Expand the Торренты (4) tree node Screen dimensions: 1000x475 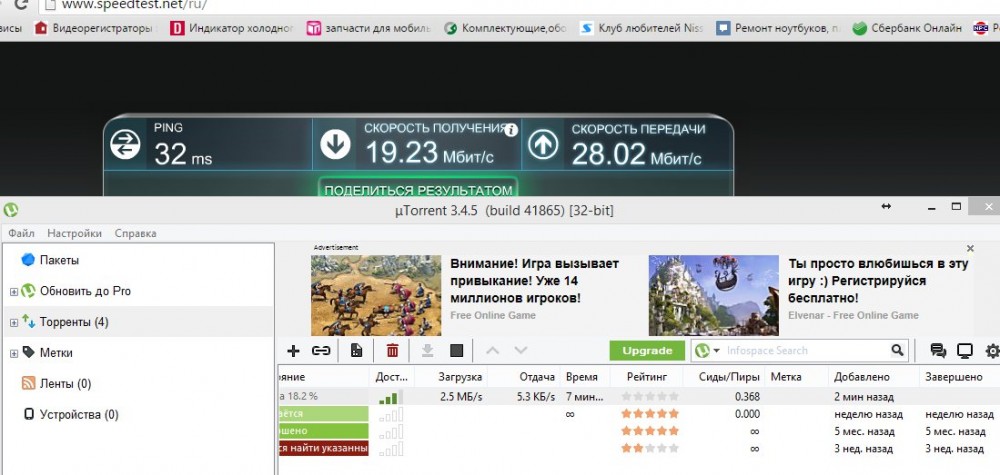tap(14, 322)
